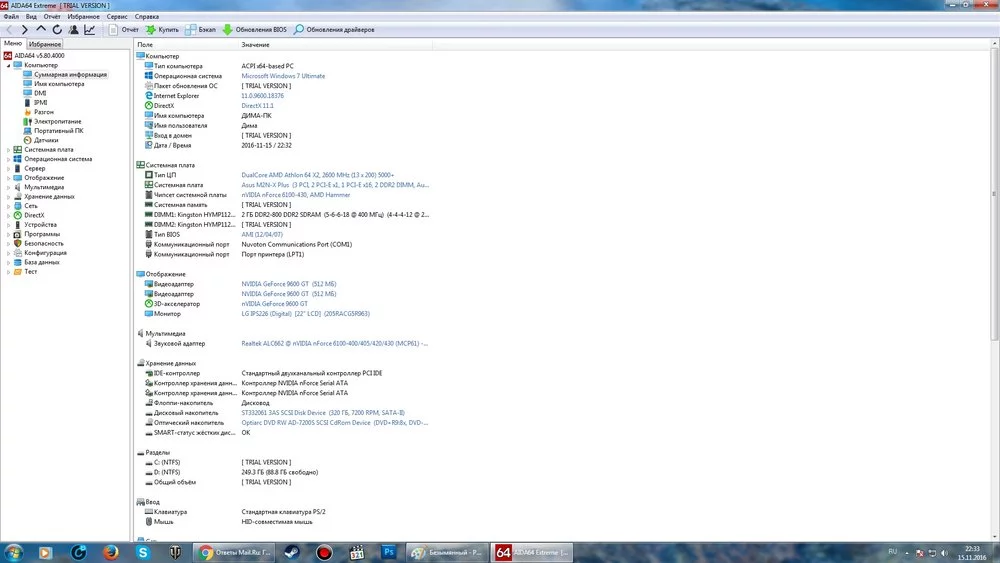Viewport: 1000px width, 563px height.
Task: Click the Купить toolbar button
Action: click(x=162, y=30)
